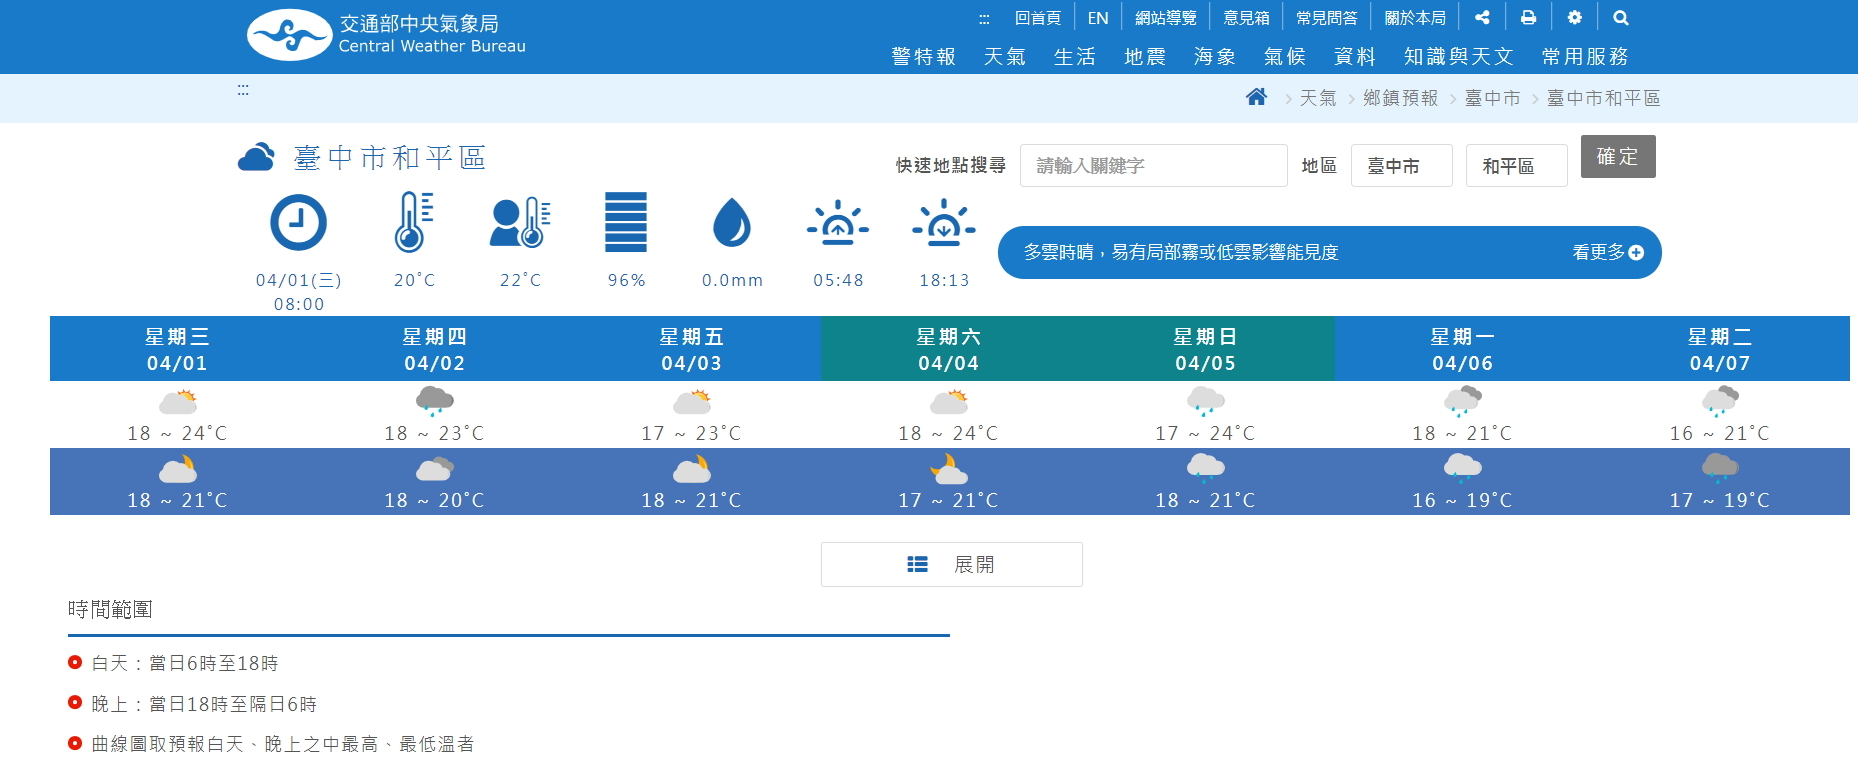Screen dimensions: 1858x764
Task: Open the 地震 menu
Action: (1145, 57)
